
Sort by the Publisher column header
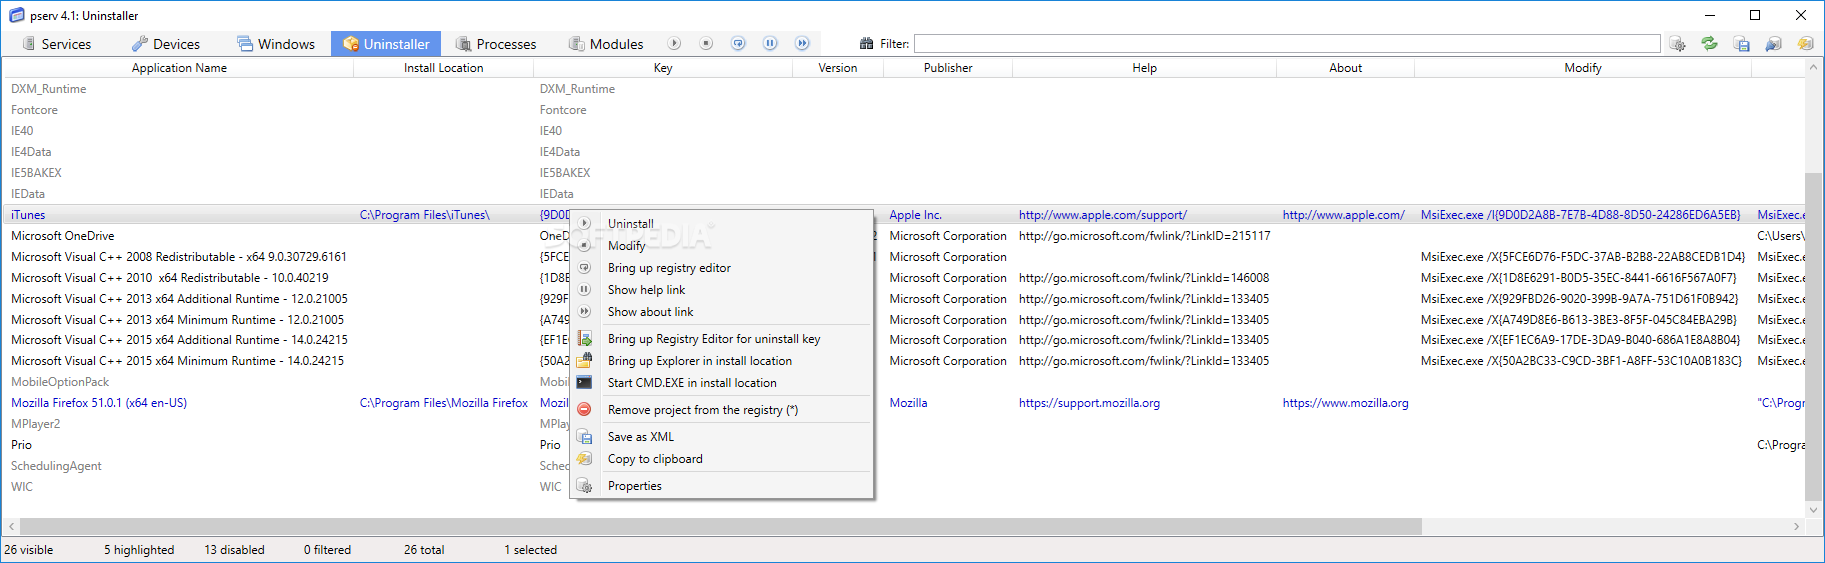948,68
